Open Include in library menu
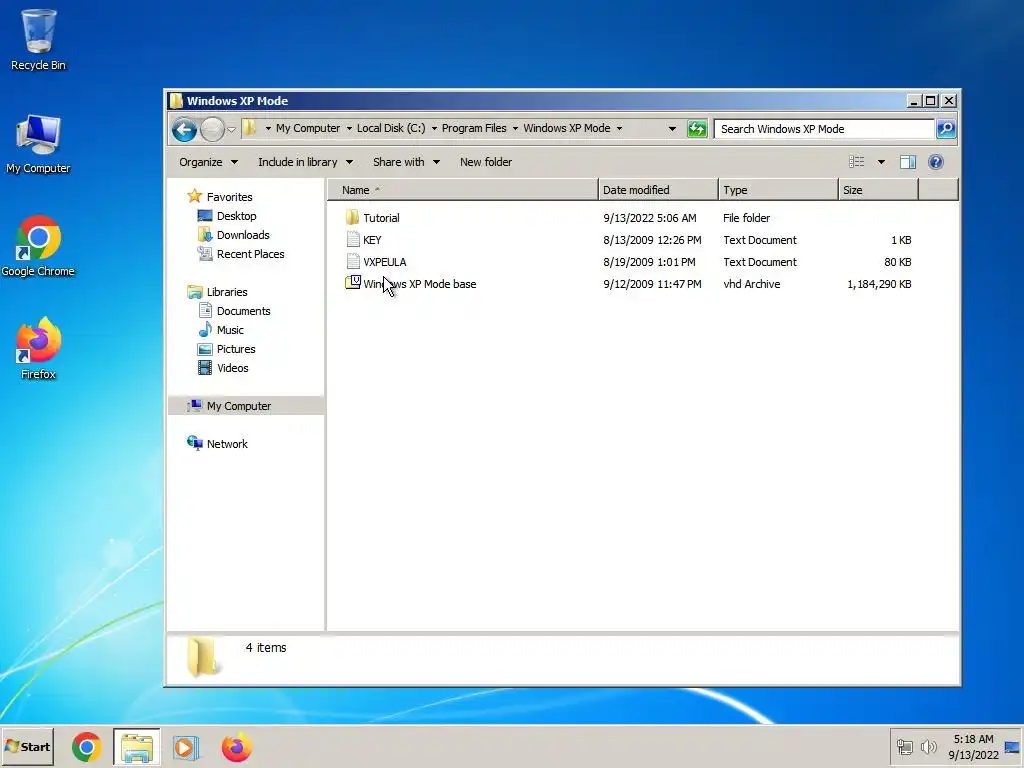Image resolution: width=1024 pixels, height=768 pixels. 305,162
